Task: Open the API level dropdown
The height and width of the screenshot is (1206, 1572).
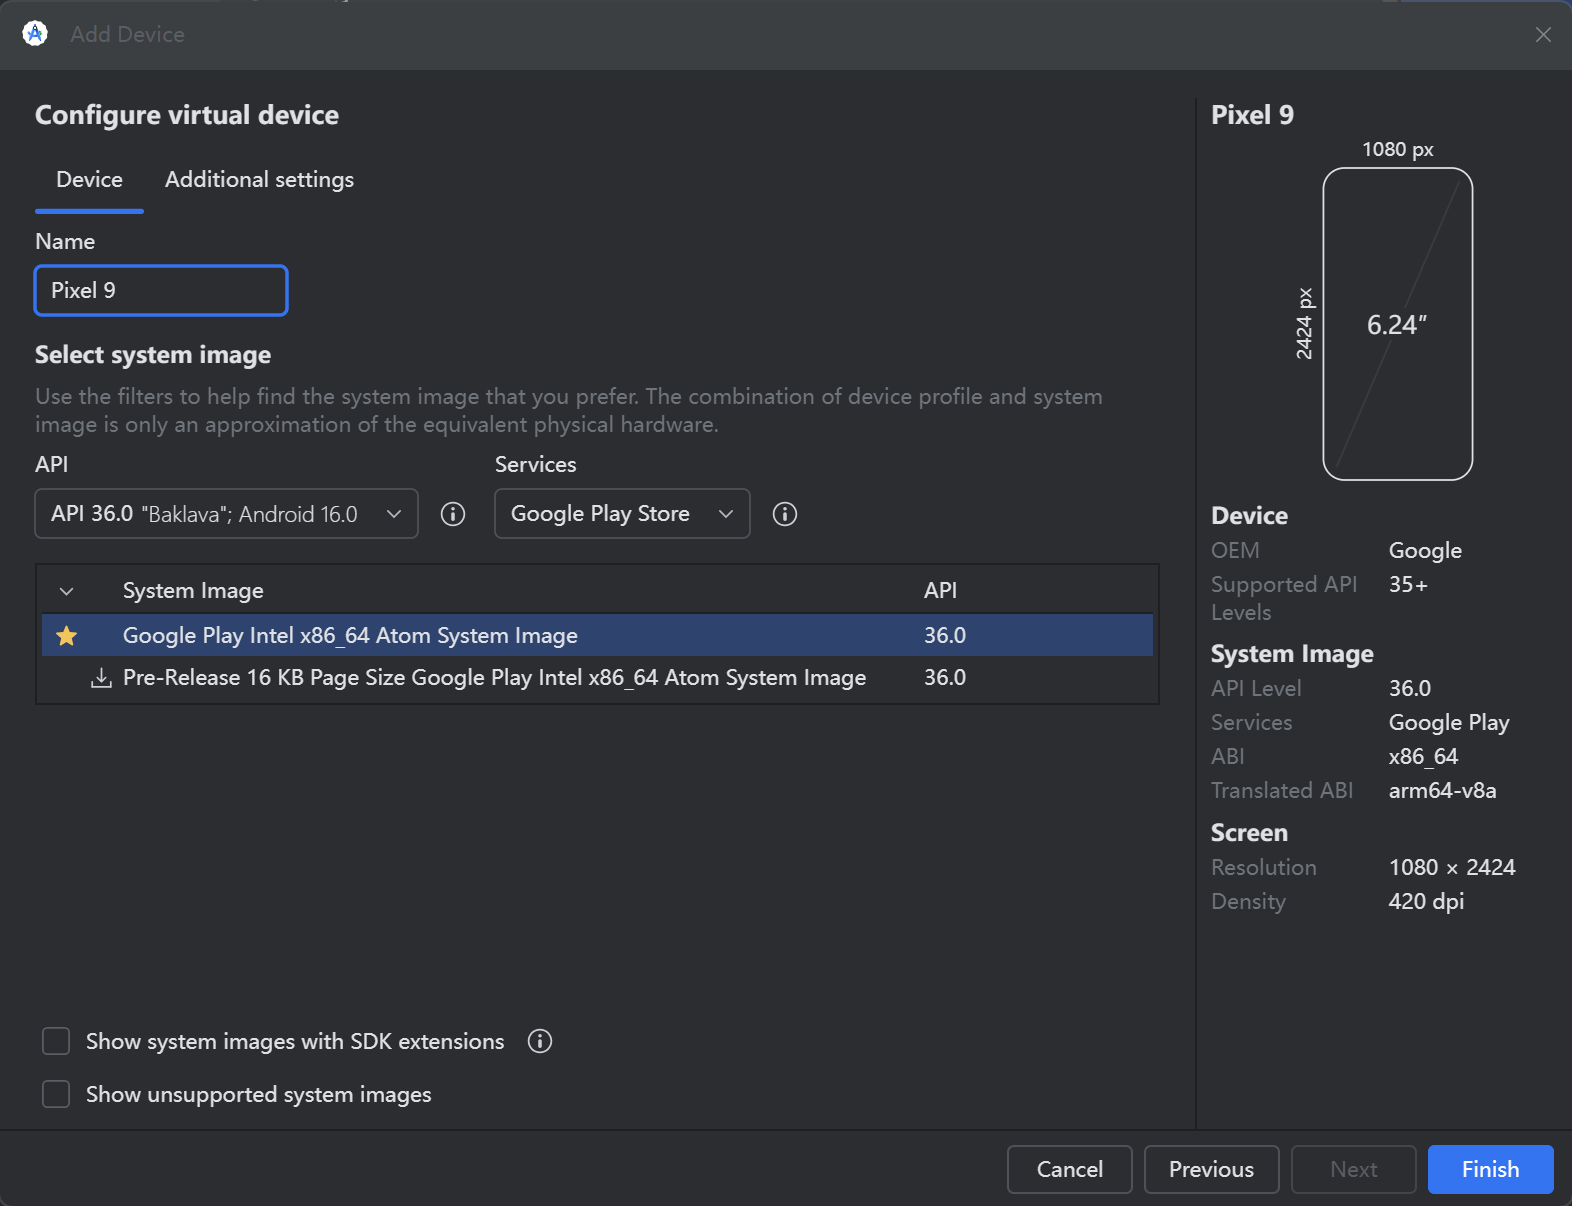Action: (226, 514)
